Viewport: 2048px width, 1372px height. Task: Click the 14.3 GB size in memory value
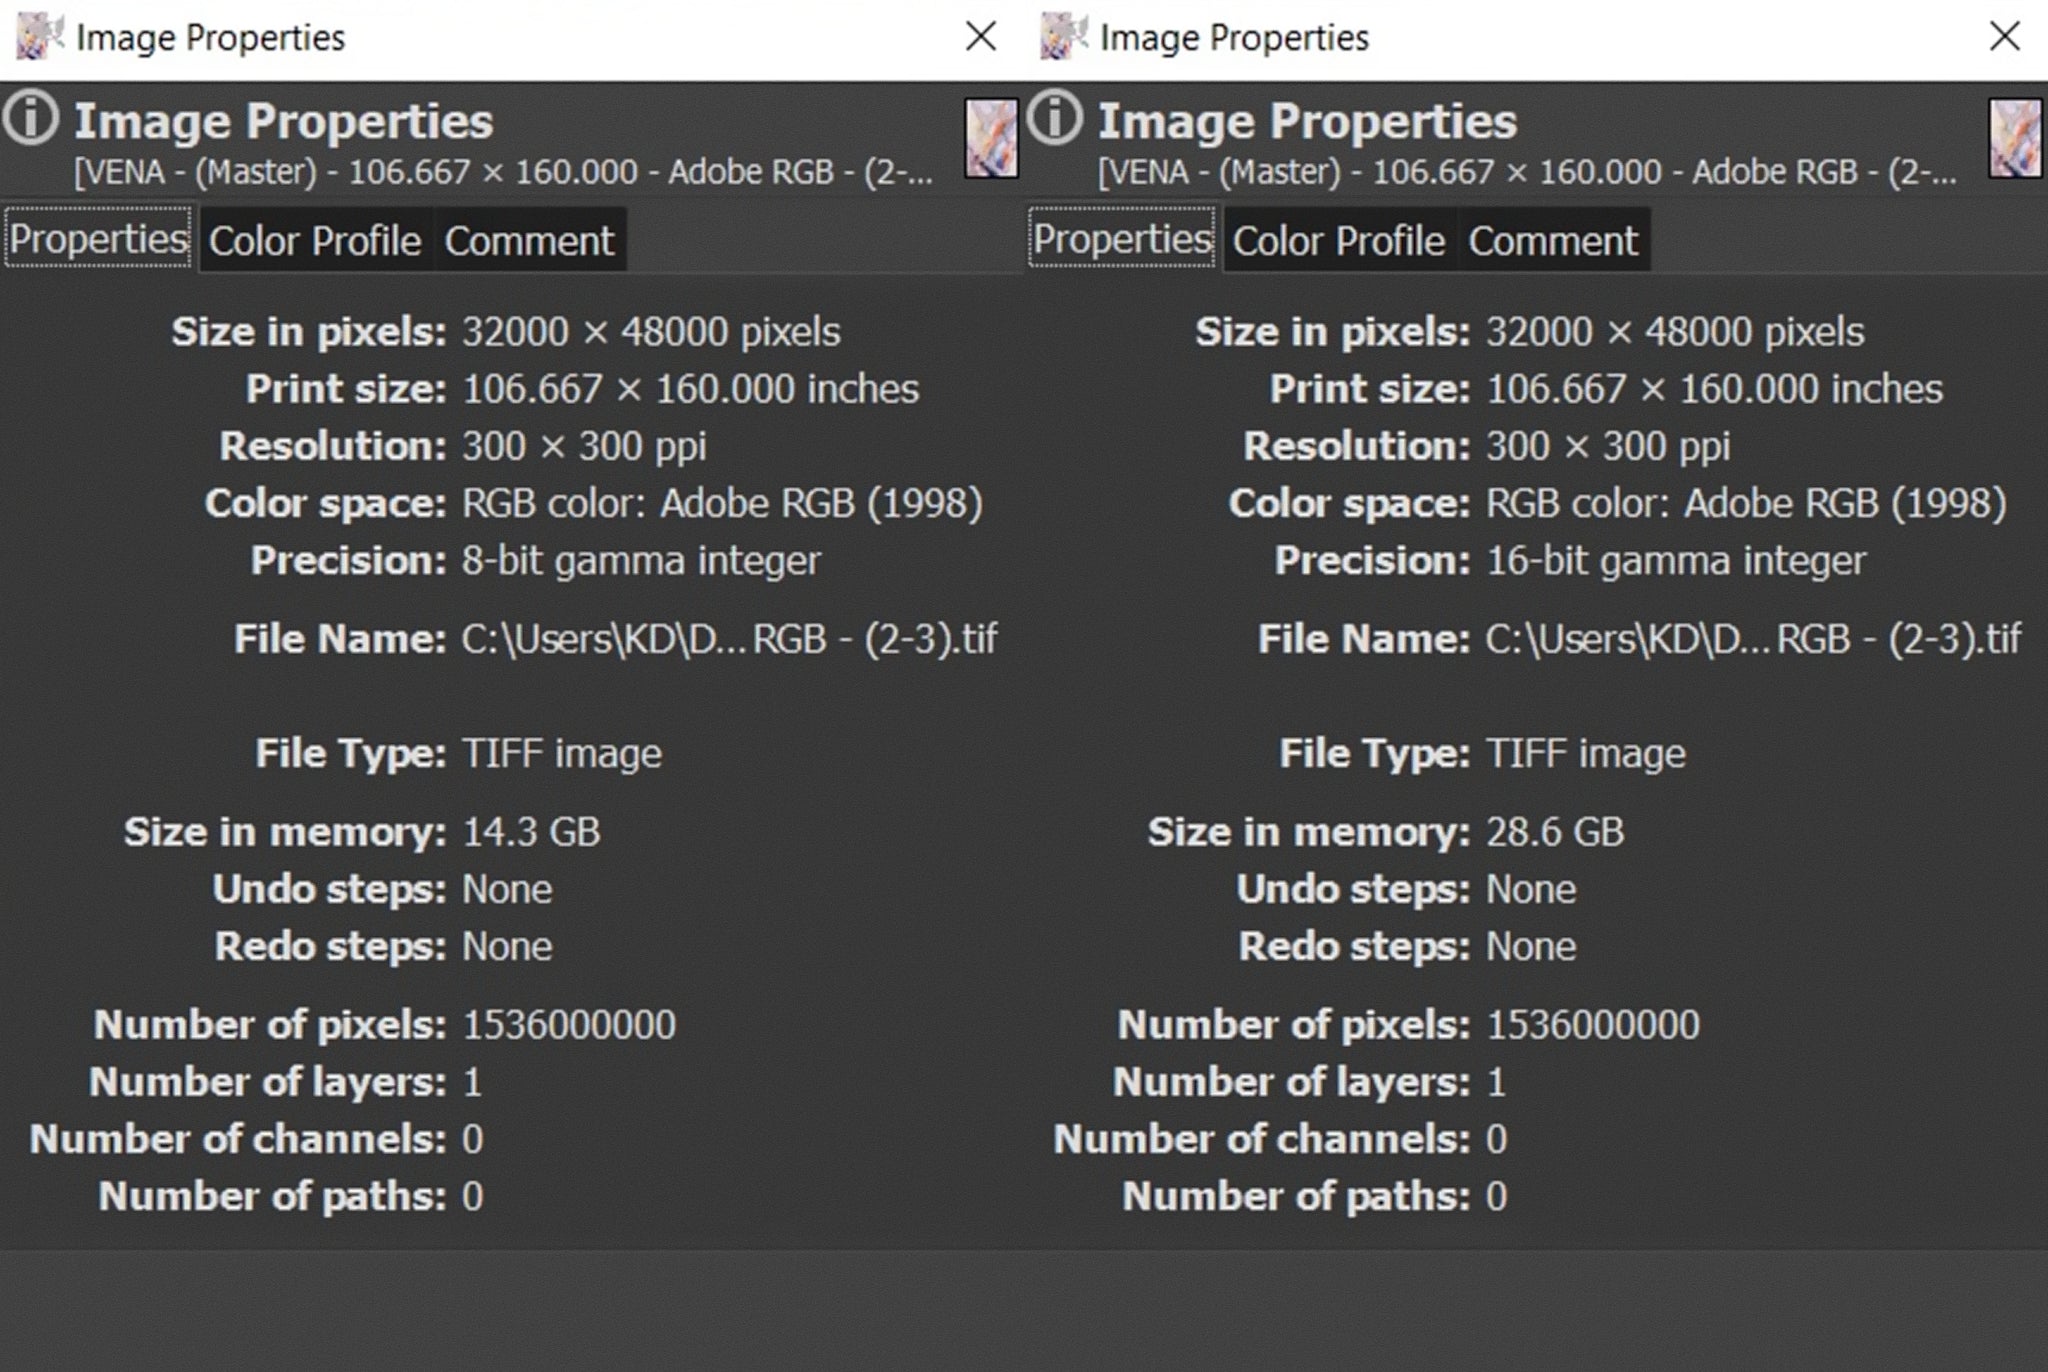[x=531, y=832]
